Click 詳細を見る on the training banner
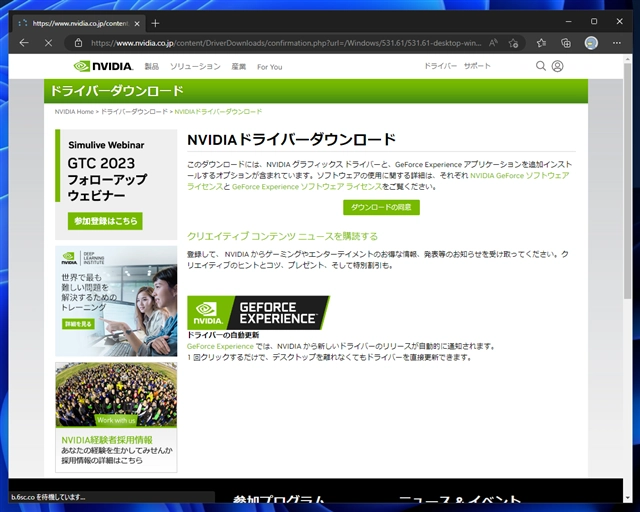Image resolution: width=640 pixels, height=512 pixels. point(78,324)
